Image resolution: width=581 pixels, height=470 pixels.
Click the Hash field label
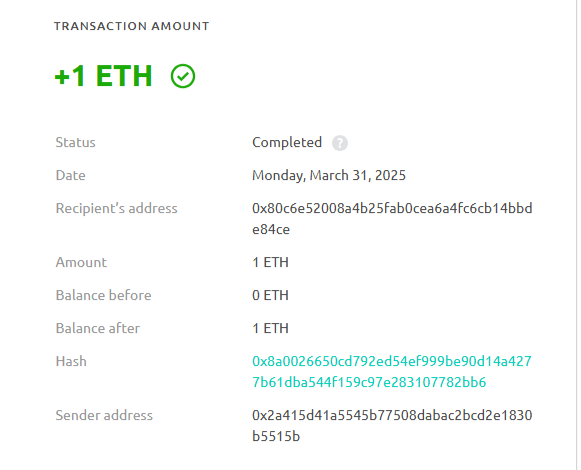(x=71, y=361)
